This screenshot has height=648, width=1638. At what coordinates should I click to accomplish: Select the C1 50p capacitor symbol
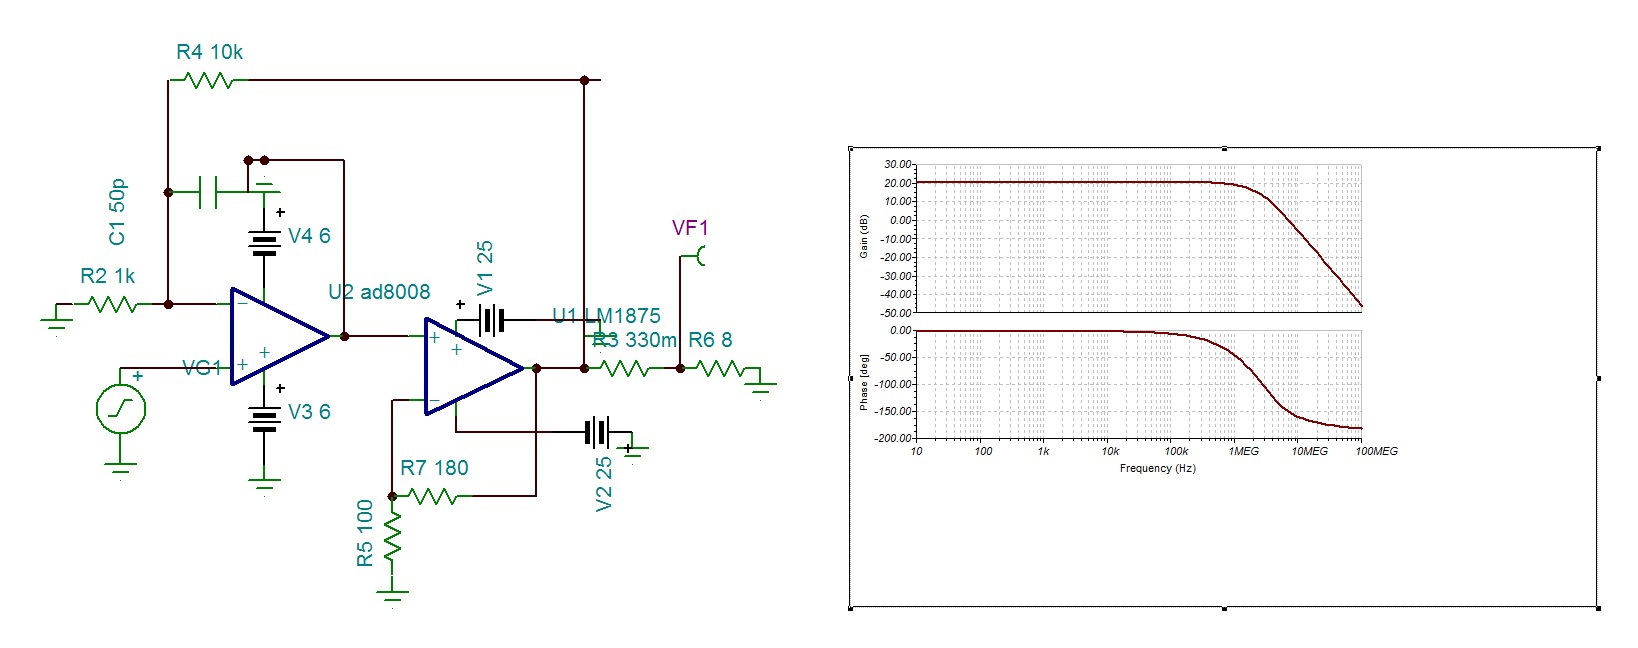209,191
